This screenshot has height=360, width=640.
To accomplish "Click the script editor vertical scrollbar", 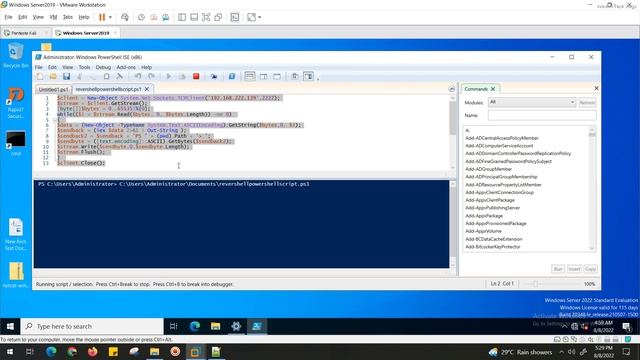I will pyautogui.click(x=453, y=132).
